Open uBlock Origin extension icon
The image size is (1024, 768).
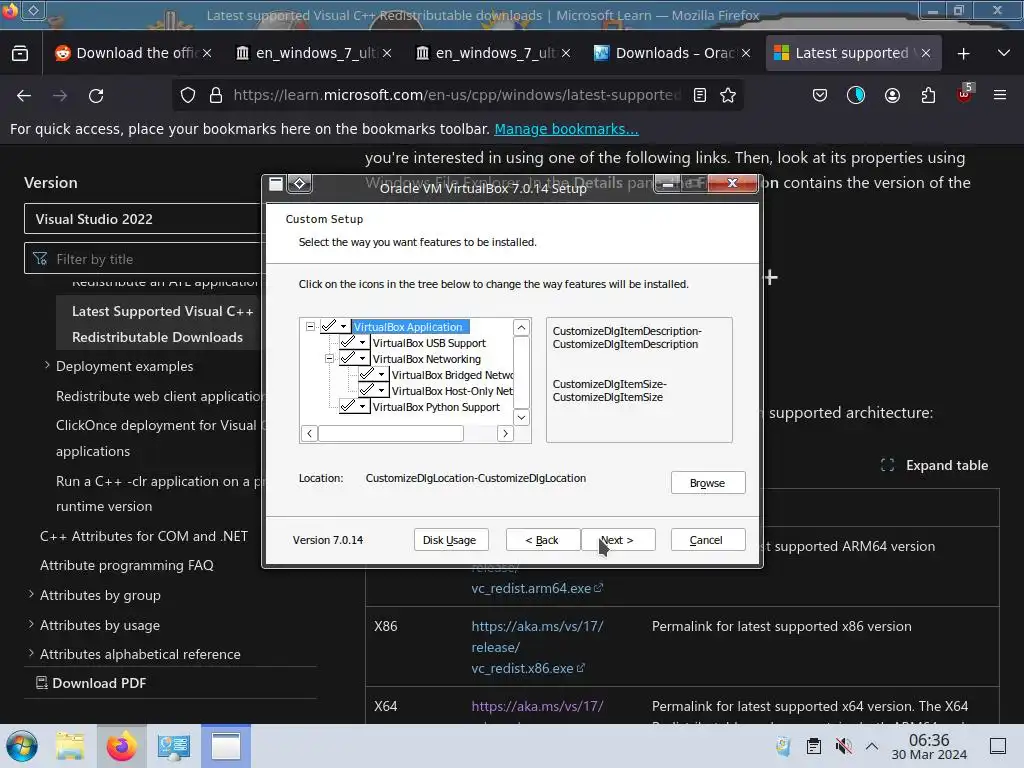click(965, 94)
